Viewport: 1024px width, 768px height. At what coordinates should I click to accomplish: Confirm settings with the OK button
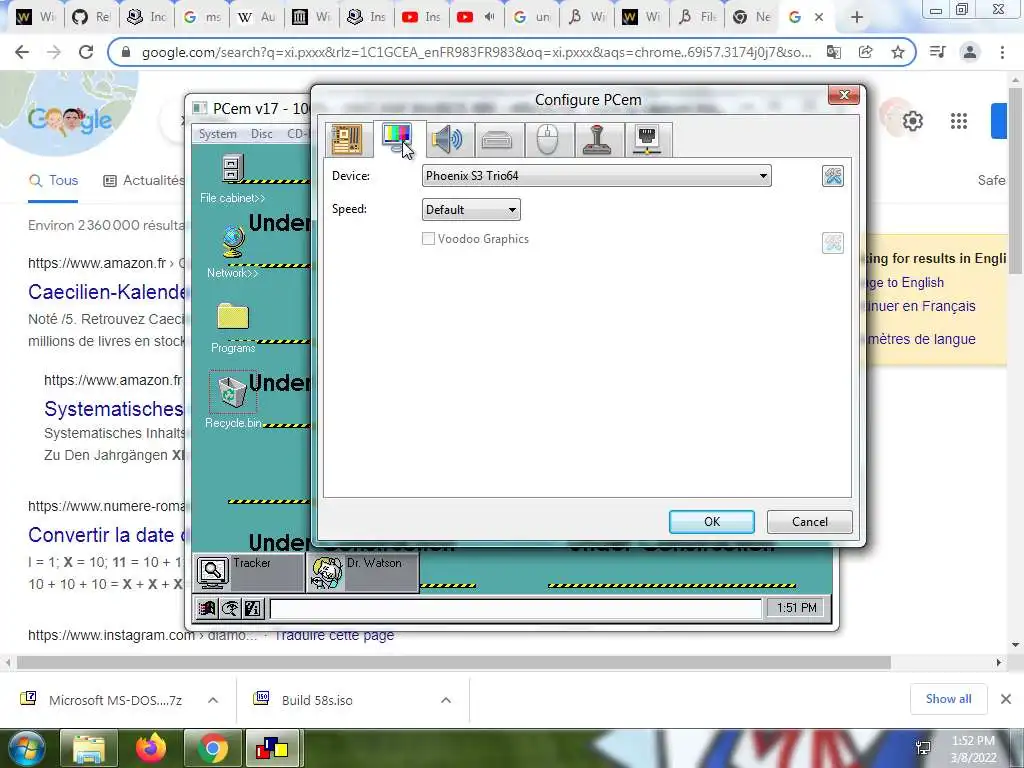712,522
